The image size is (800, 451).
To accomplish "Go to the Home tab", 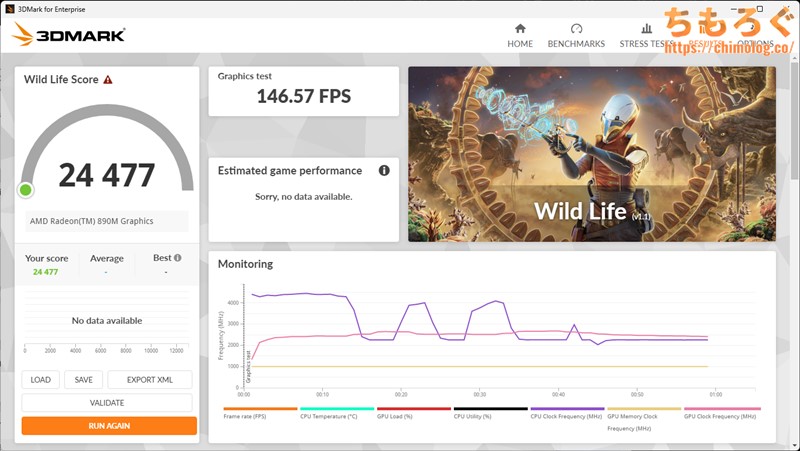I will 519,35.
